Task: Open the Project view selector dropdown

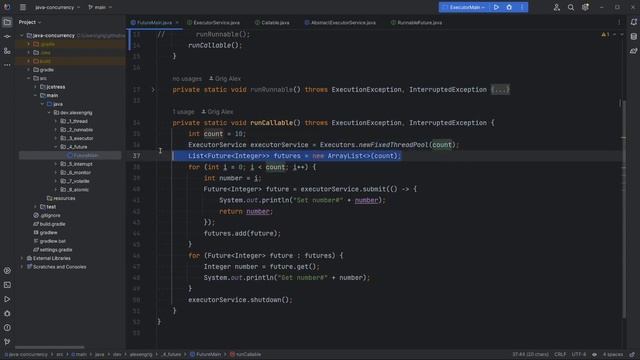Action: pos(30,22)
